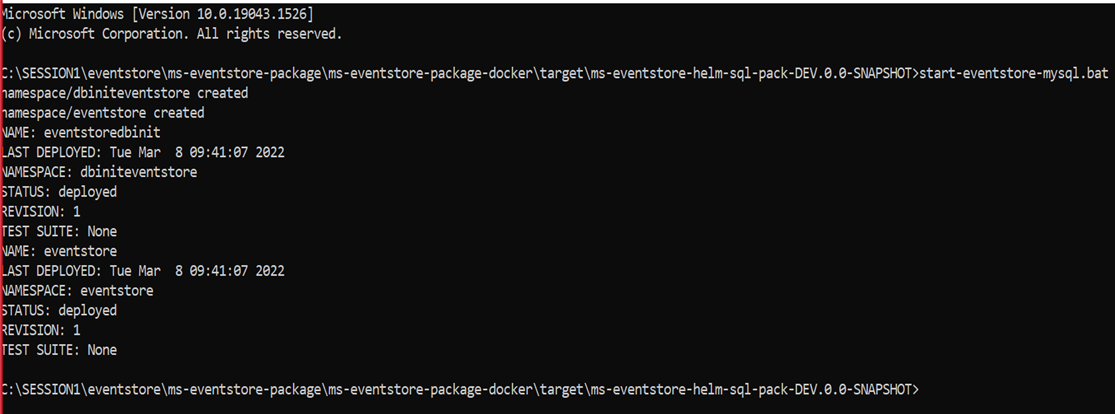This screenshot has height=414, width=1115.
Task: Click the 'NAMESPACE: dbiniteventstore' line
Action: click(99, 172)
